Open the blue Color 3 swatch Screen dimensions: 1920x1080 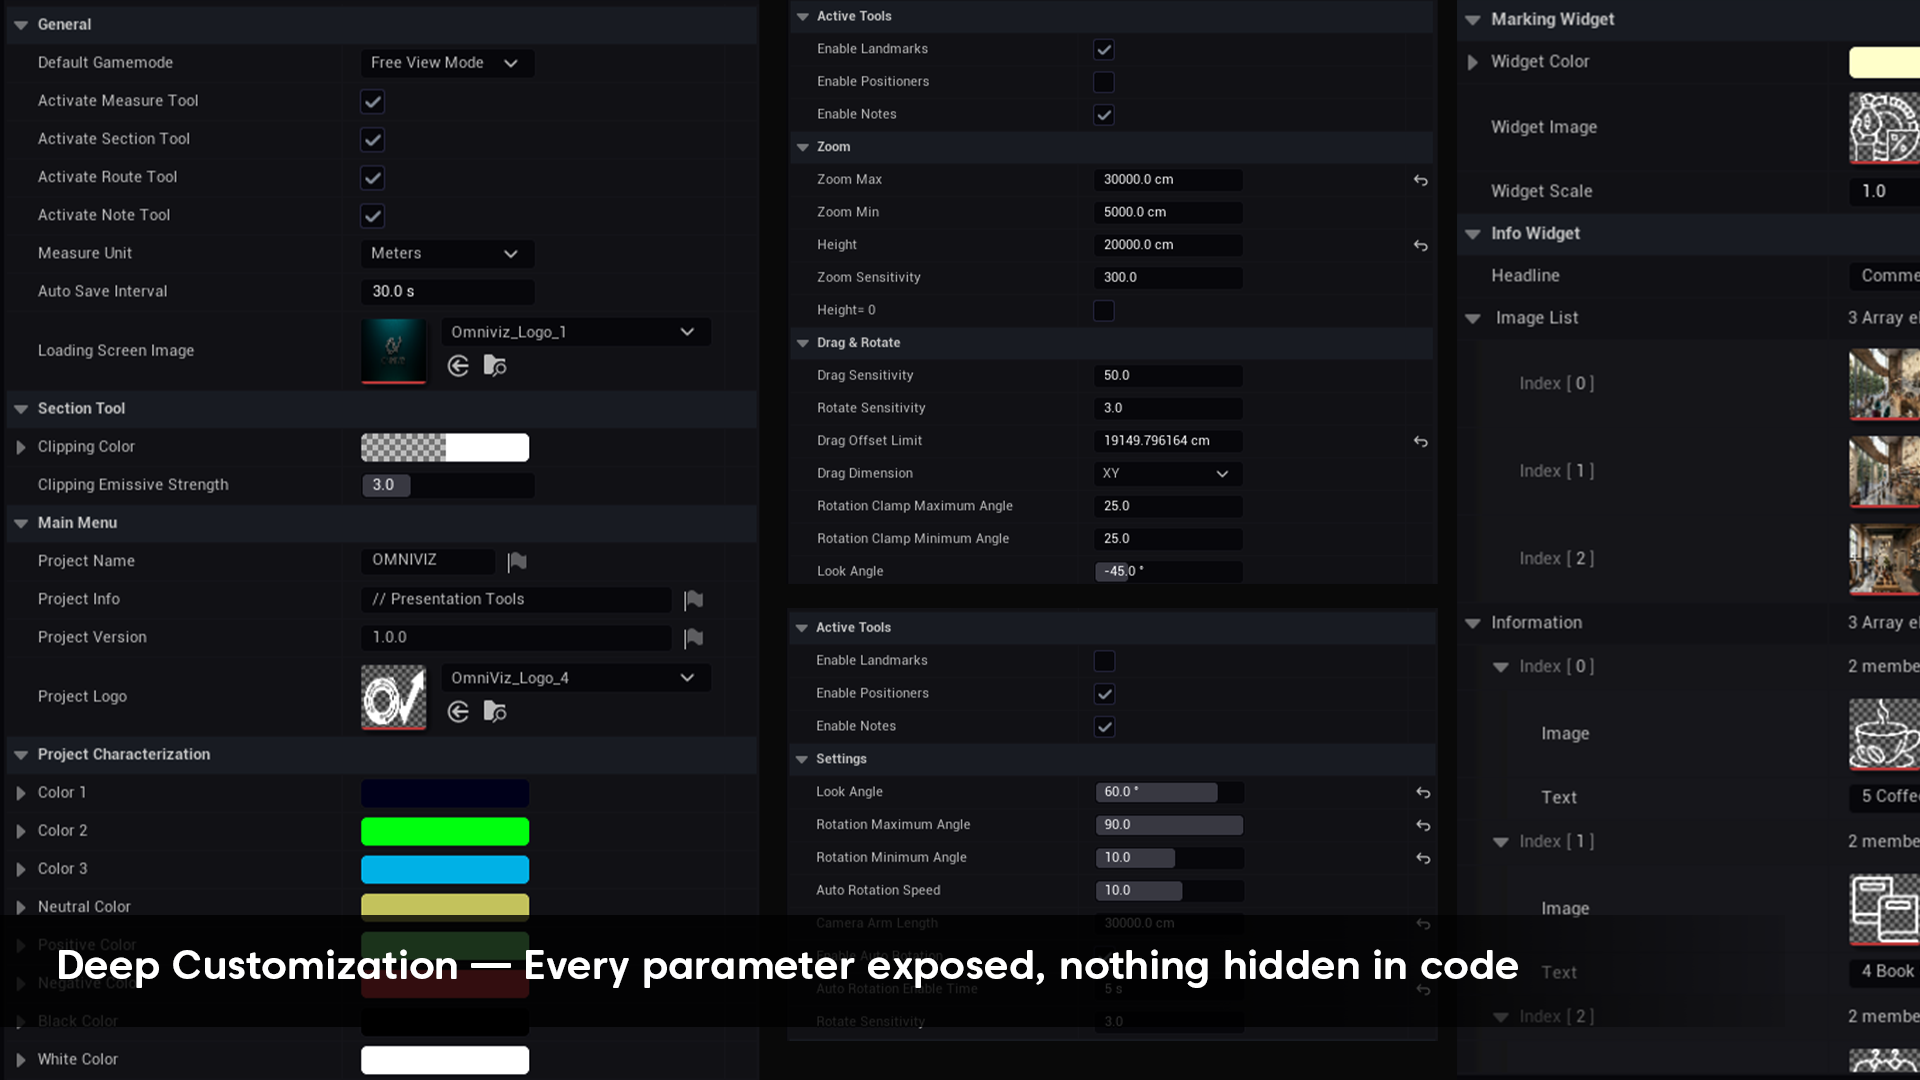click(445, 869)
